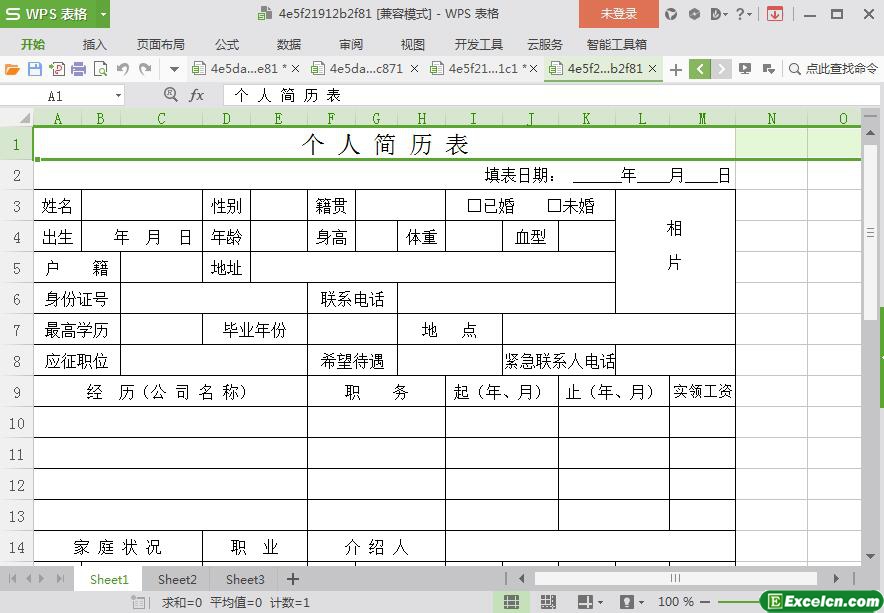Switch to normal view in status bar
The width and height of the screenshot is (884, 613).
511,602
